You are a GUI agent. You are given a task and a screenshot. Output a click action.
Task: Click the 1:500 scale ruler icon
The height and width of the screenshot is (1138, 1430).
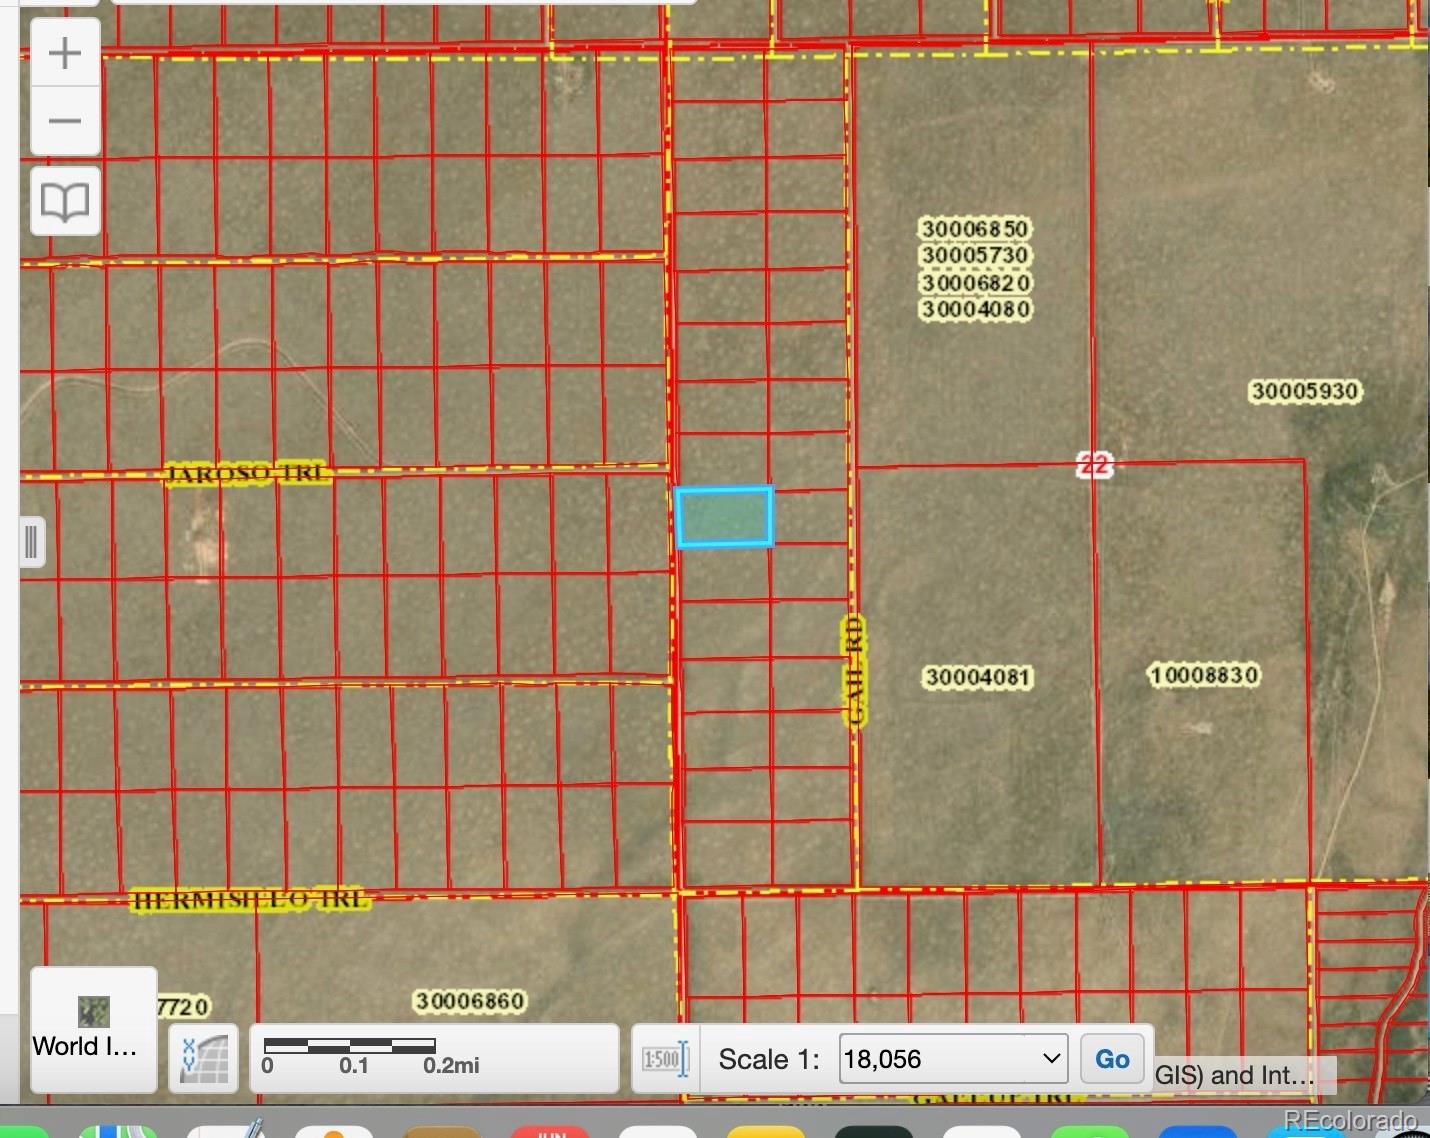click(664, 1059)
